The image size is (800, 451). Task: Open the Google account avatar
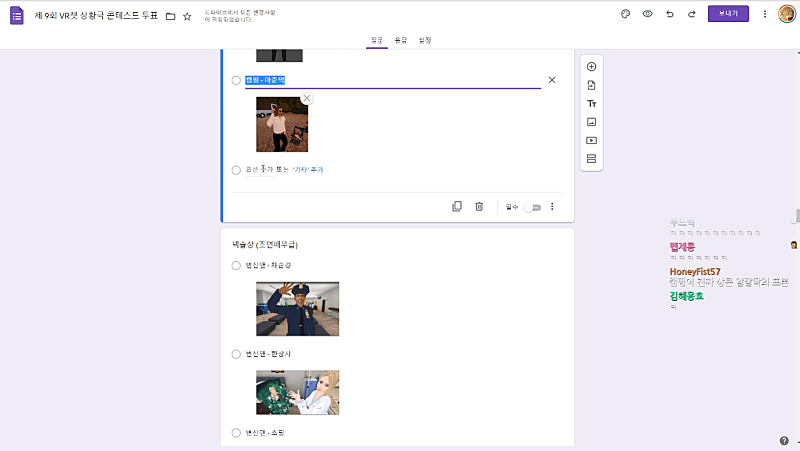(787, 14)
